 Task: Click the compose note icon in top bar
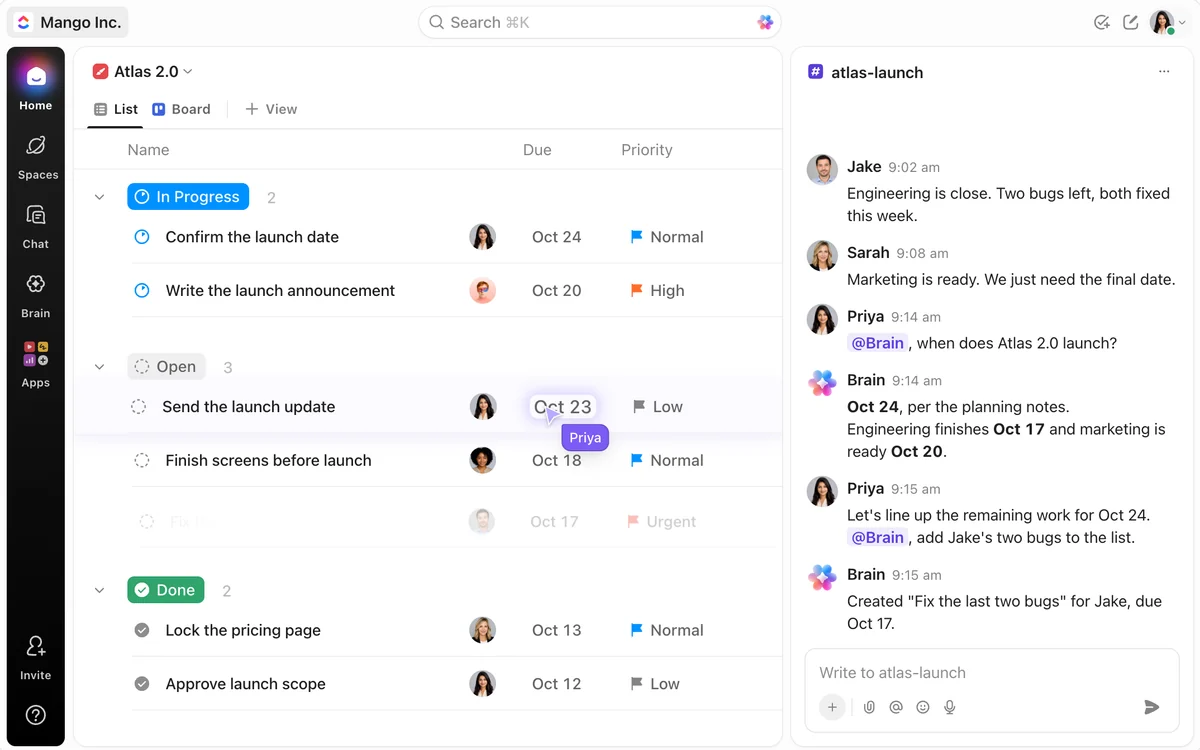click(x=1131, y=22)
